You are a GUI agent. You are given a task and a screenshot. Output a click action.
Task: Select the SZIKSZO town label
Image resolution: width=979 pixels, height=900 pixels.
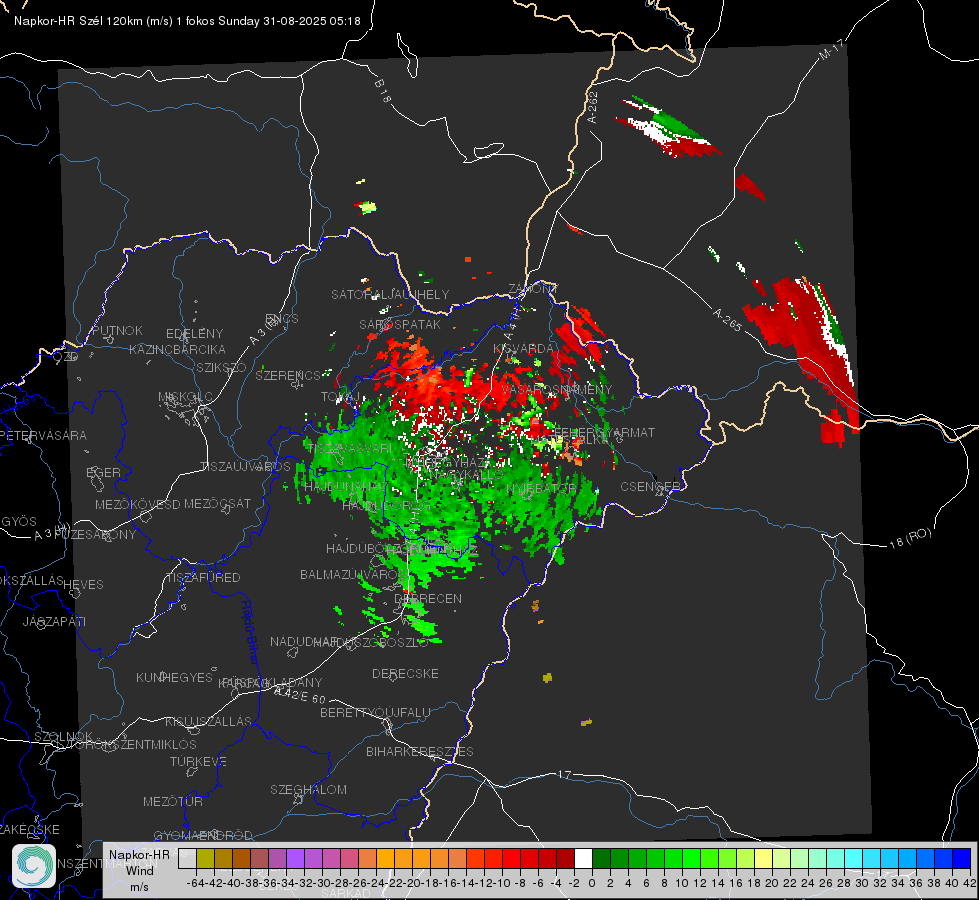pos(222,367)
